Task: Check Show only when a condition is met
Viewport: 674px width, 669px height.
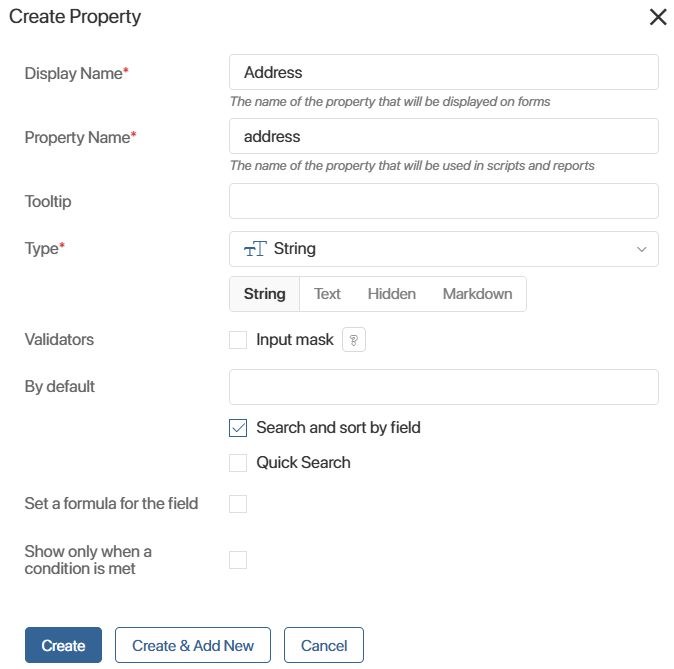Action: pos(238,560)
